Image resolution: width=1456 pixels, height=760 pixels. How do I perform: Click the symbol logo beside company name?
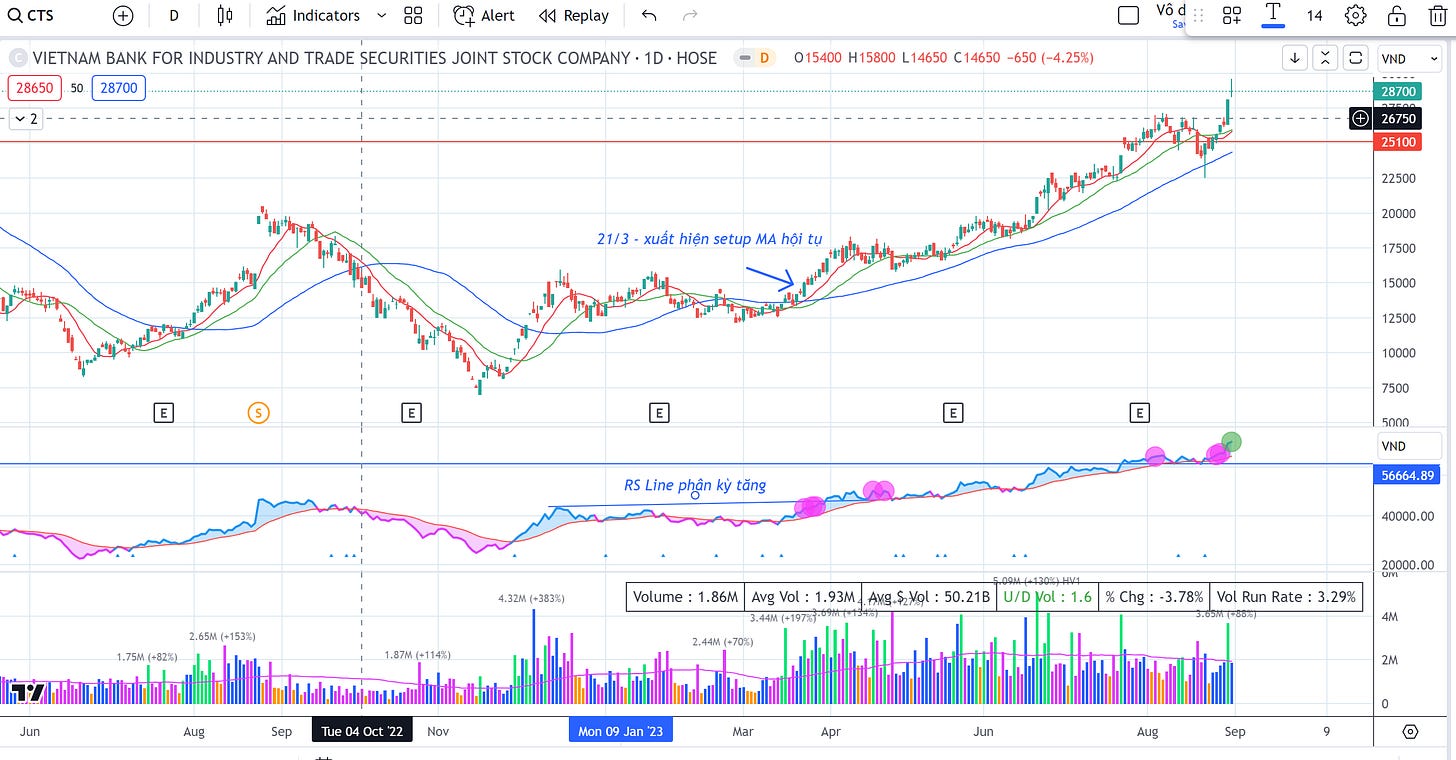(x=16, y=58)
